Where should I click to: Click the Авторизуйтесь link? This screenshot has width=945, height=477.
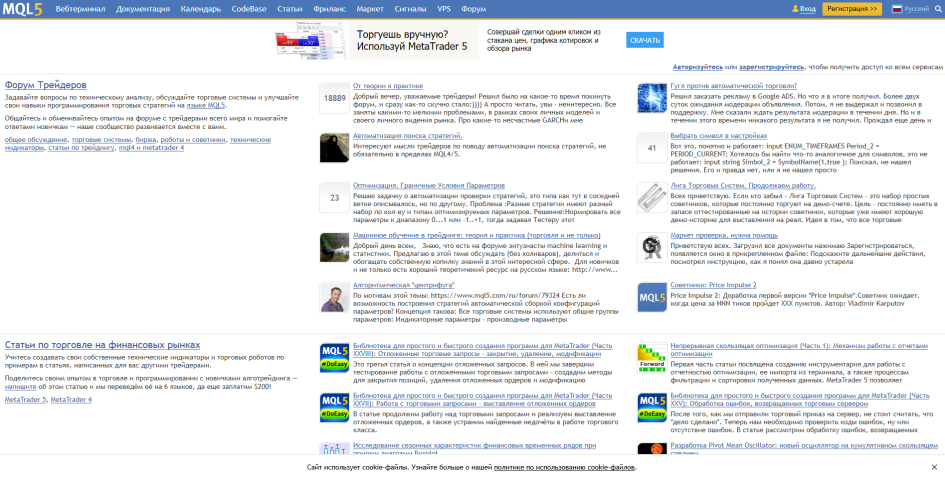(x=698, y=68)
